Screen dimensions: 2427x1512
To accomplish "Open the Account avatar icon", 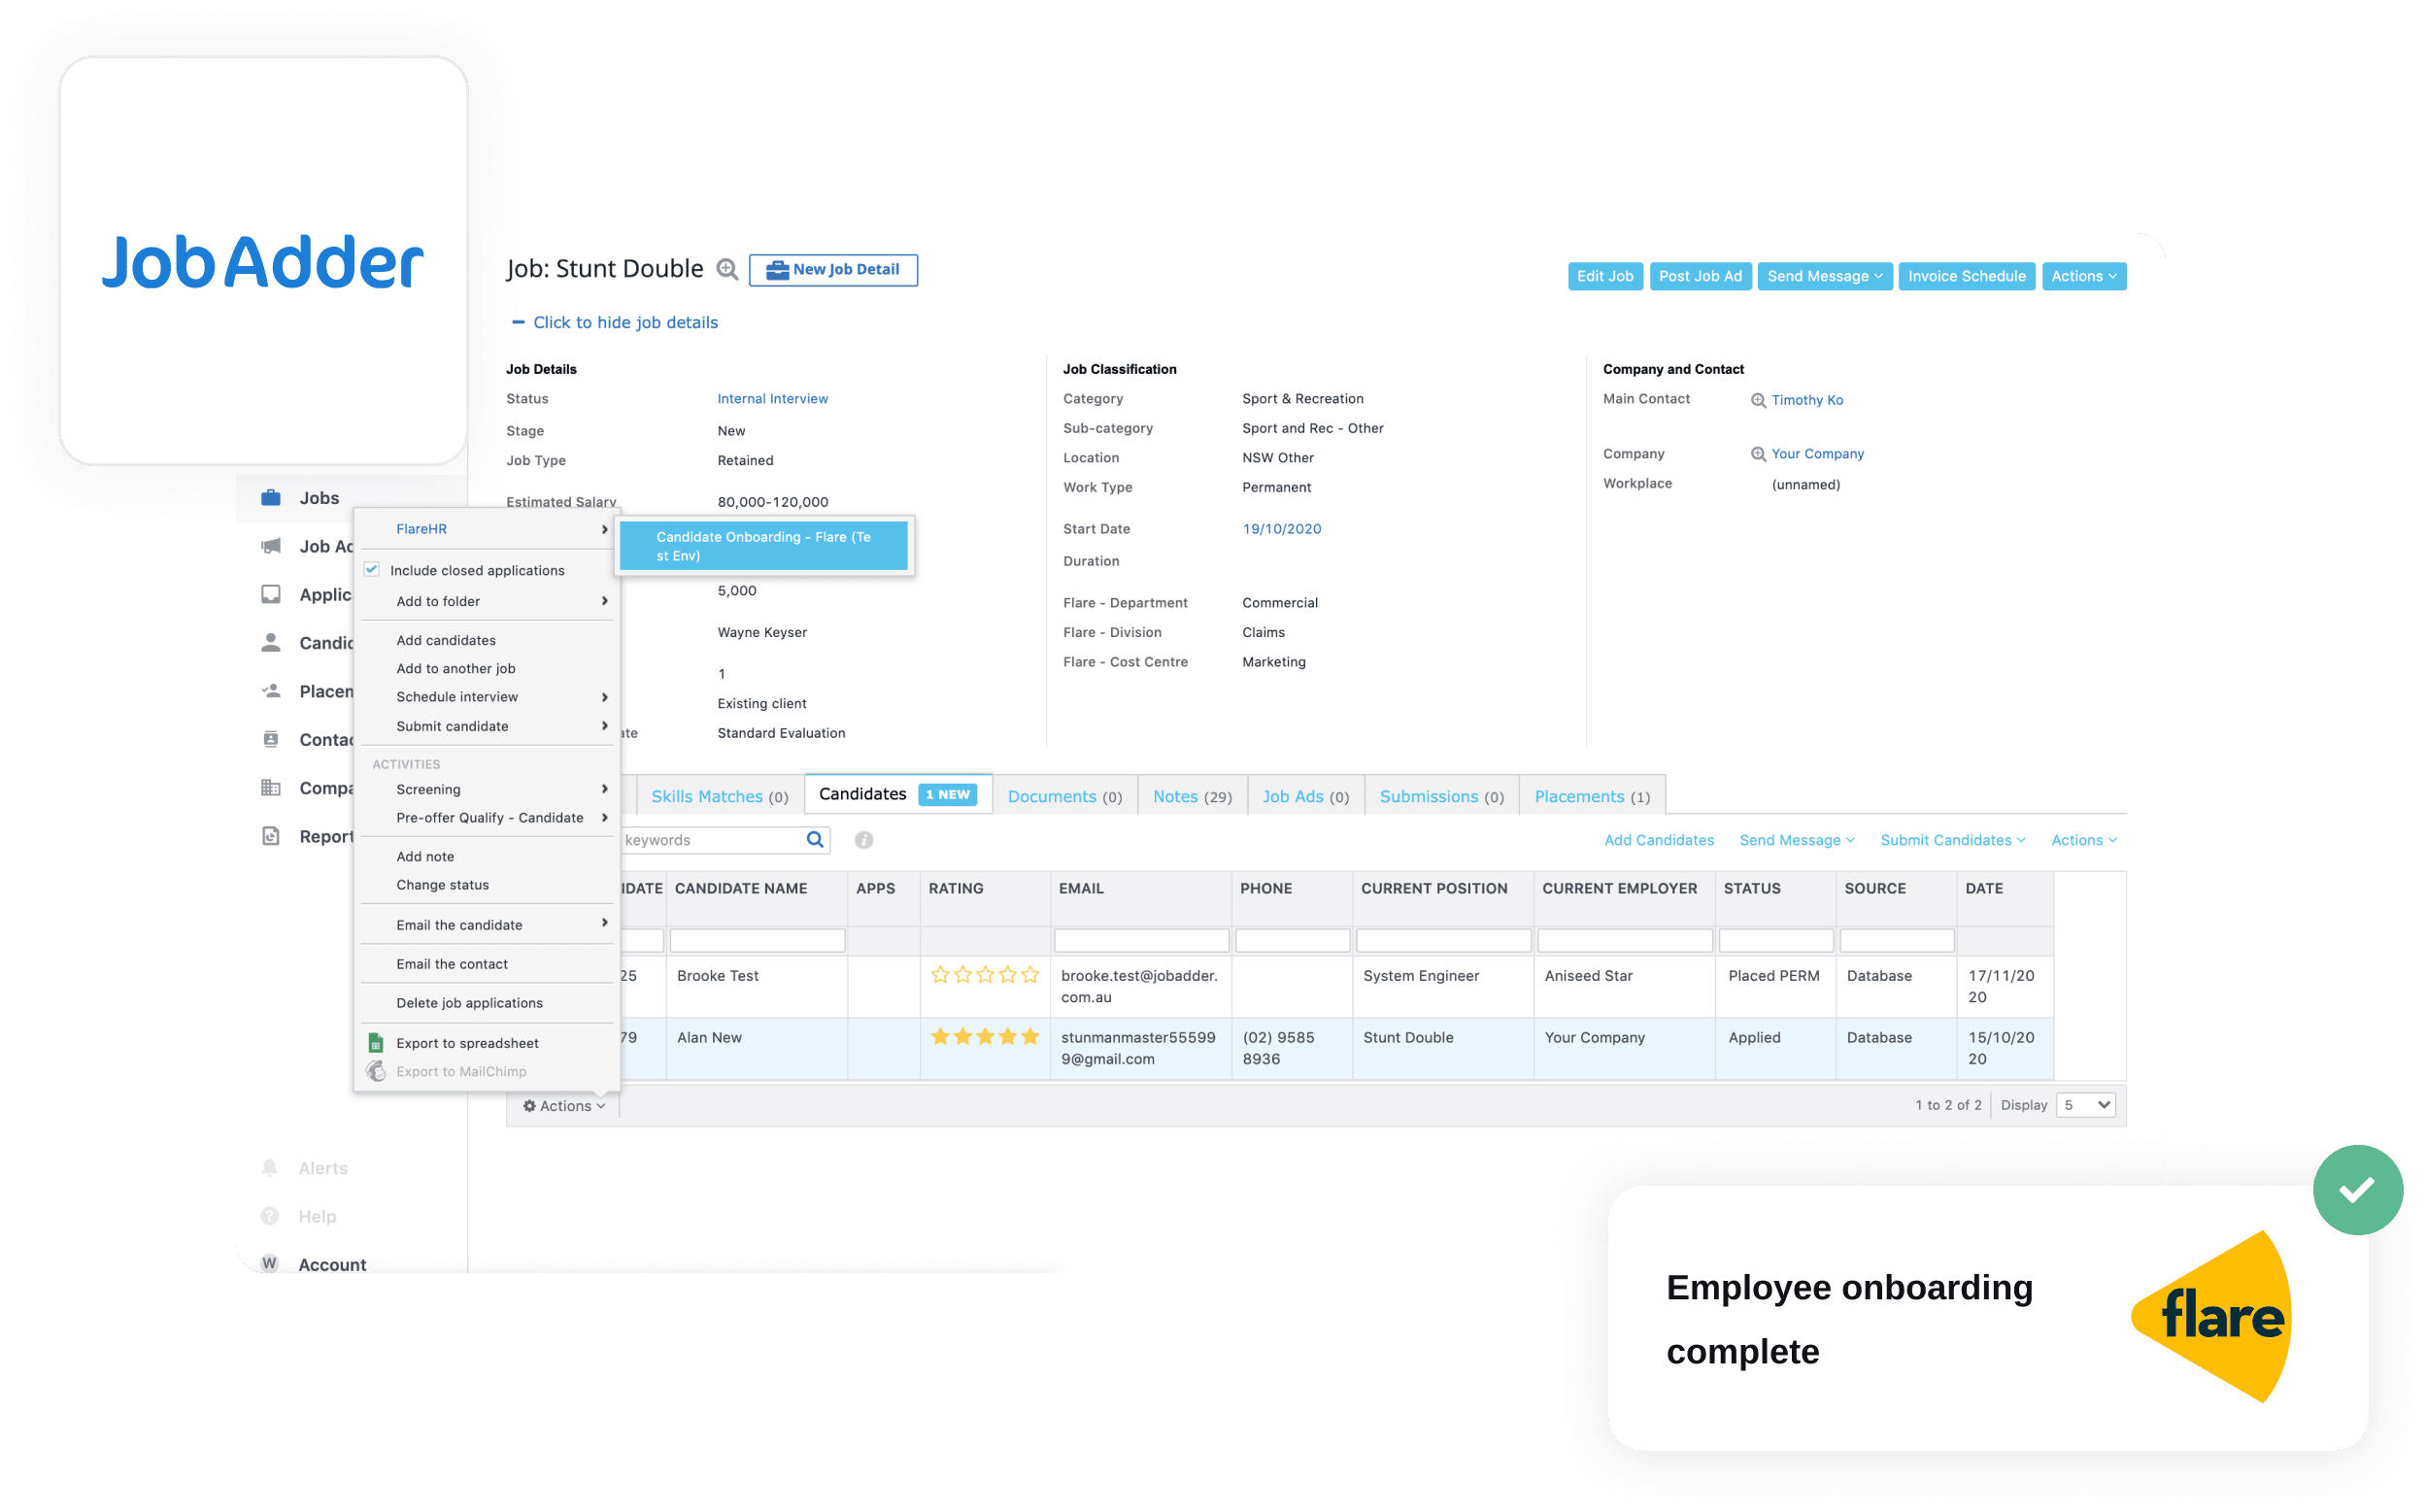I will (x=270, y=1264).
